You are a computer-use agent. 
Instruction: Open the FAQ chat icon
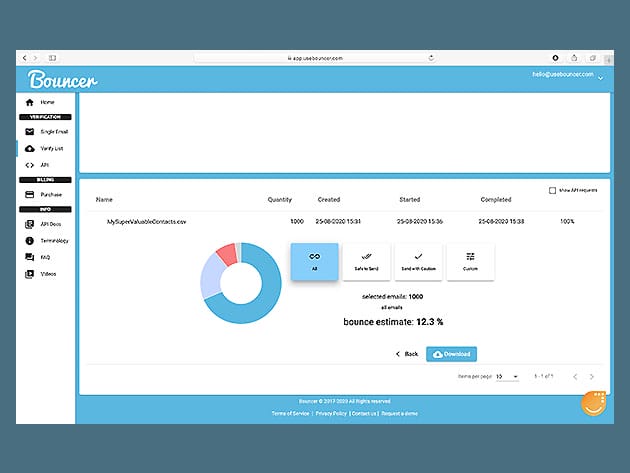(30, 257)
